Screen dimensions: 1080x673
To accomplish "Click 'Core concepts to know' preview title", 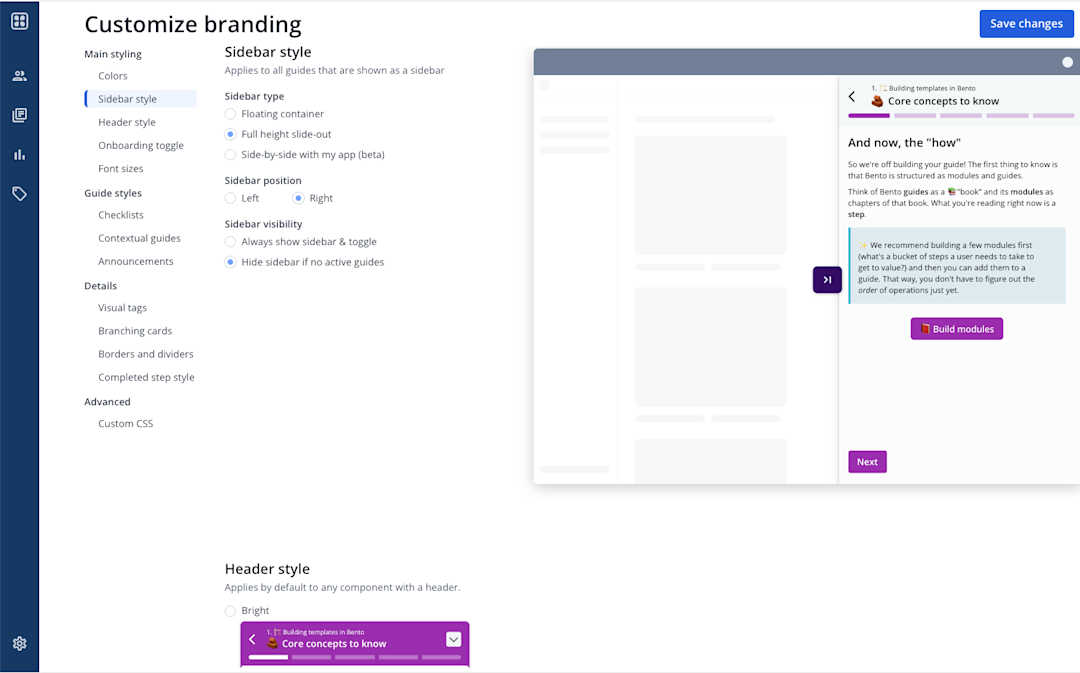I will 943,101.
